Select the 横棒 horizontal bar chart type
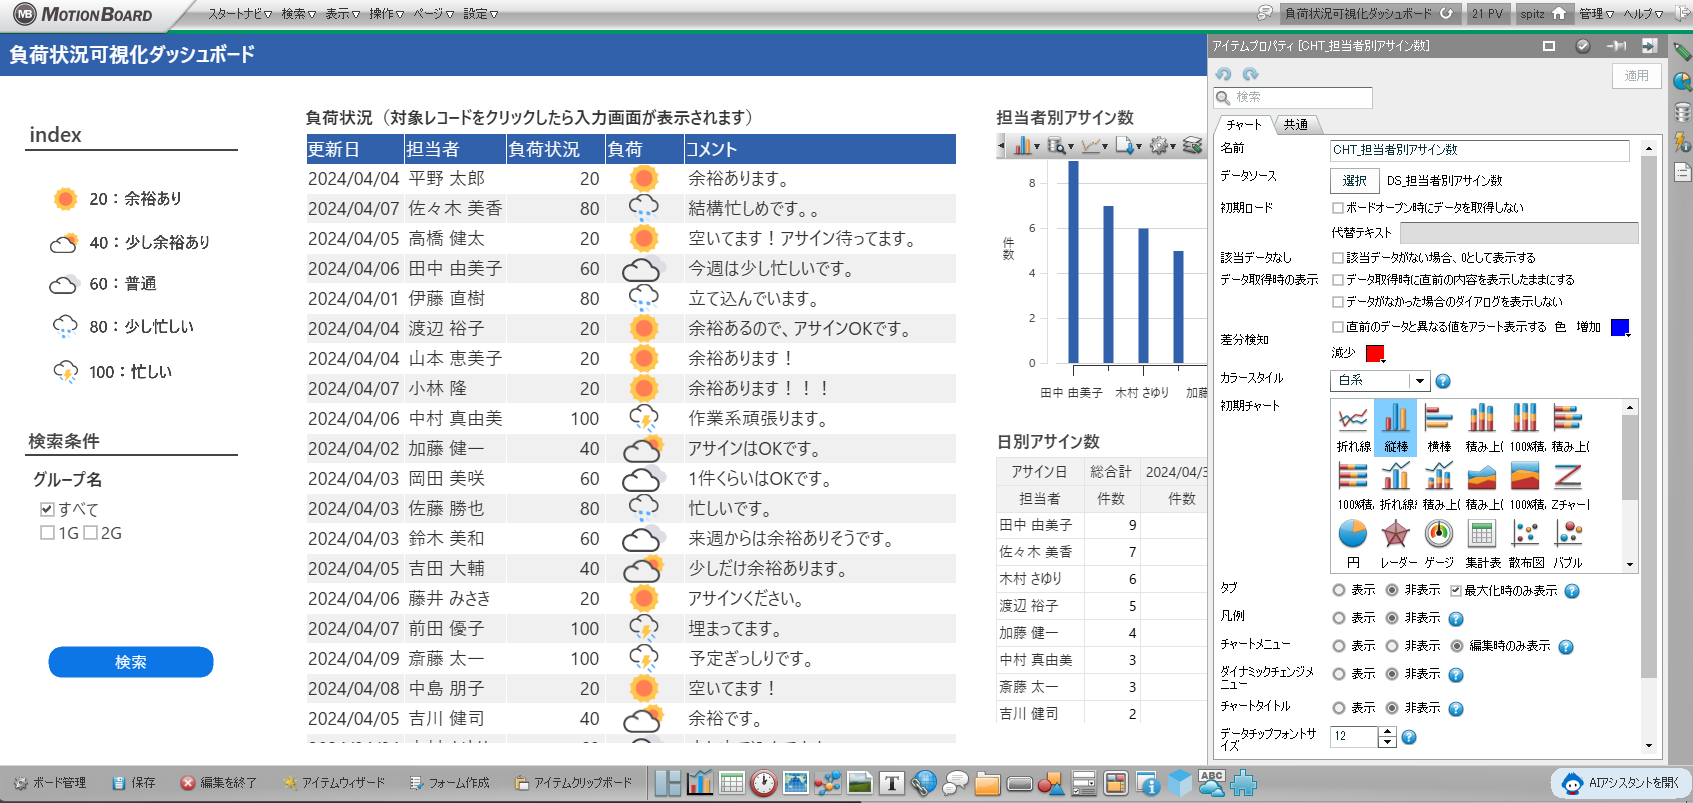The image size is (1693, 803). [x=1439, y=427]
